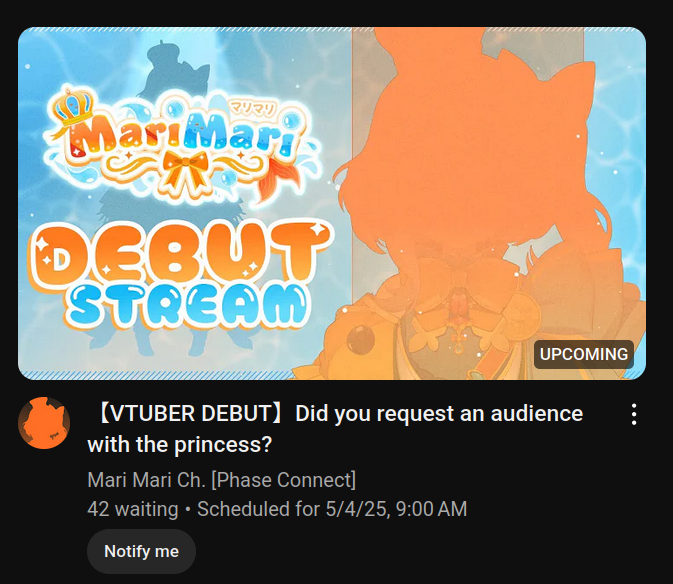Open the debut stream thumbnail image
This screenshot has height=584, width=673.
click(332, 203)
